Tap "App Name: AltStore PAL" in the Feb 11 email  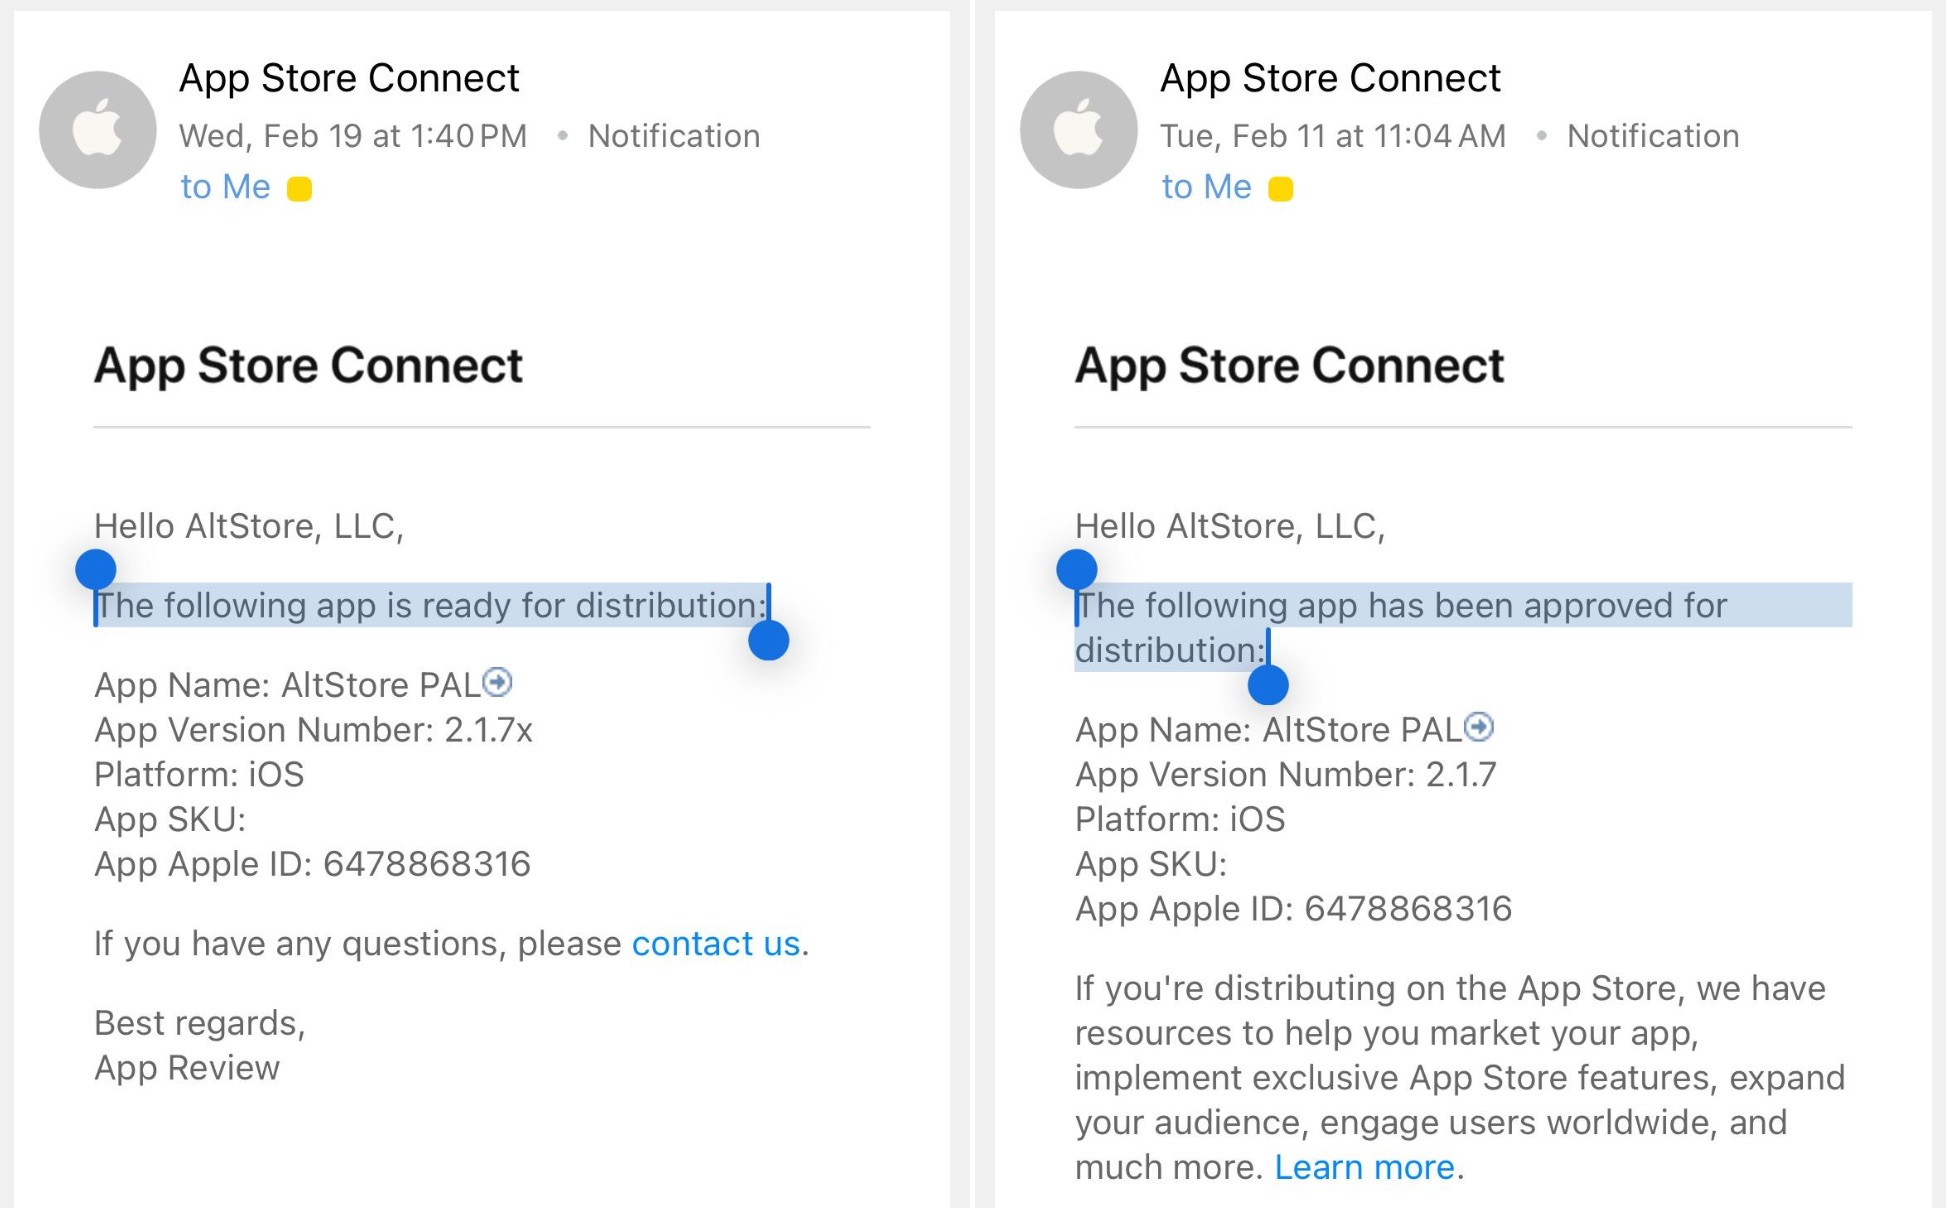tap(1269, 730)
